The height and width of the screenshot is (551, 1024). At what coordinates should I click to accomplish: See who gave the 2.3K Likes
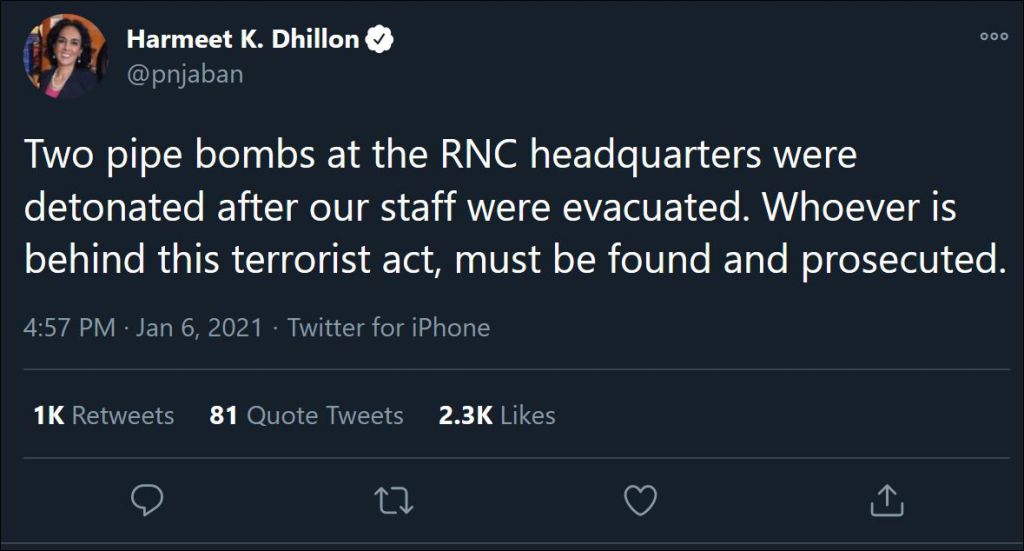497,415
